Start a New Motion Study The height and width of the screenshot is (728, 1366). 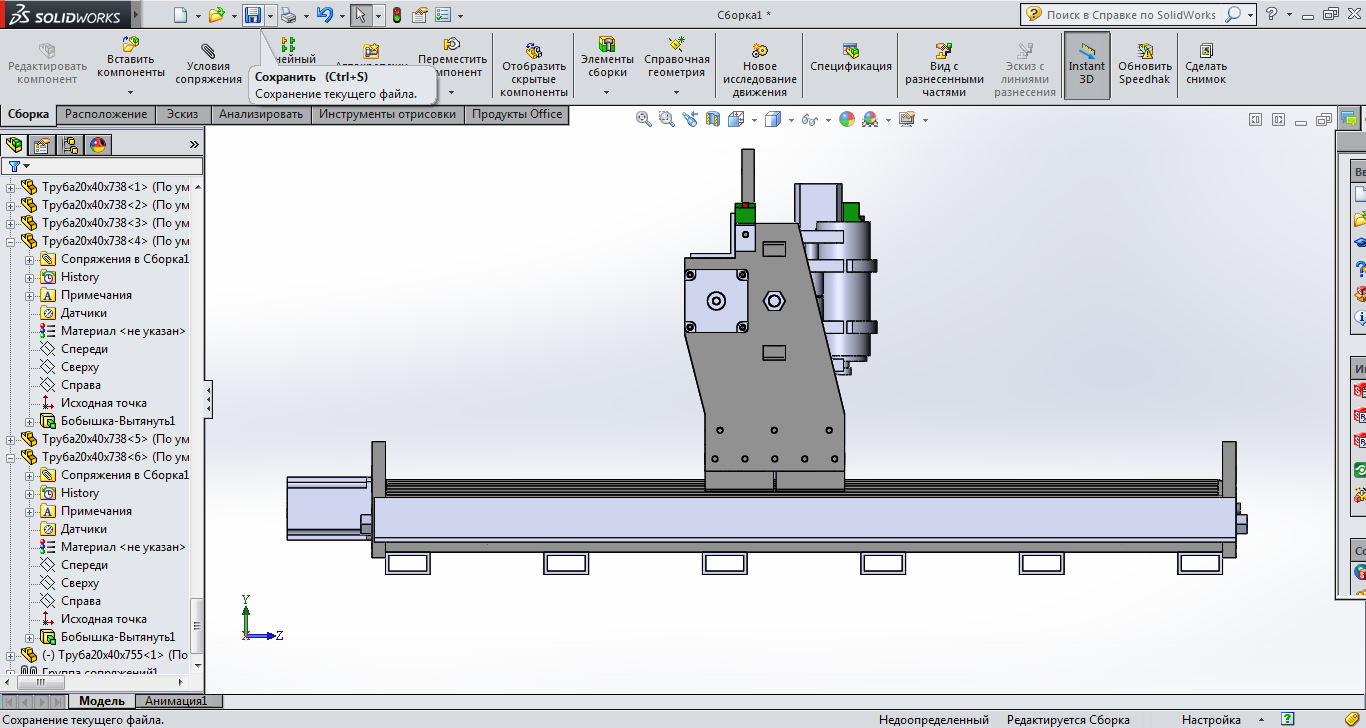[759, 51]
